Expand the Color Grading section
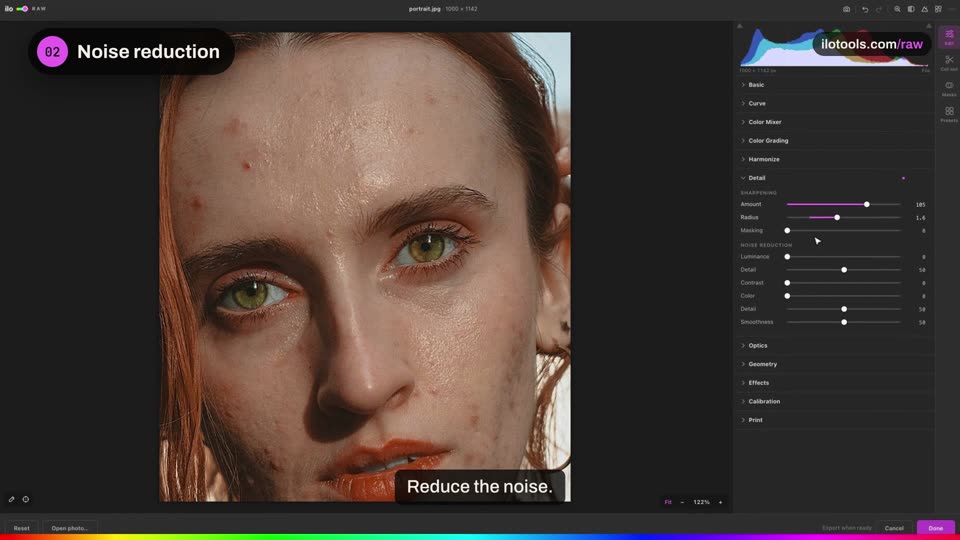The height and width of the screenshot is (540, 960). pyautogui.click(x=833, y=141)
